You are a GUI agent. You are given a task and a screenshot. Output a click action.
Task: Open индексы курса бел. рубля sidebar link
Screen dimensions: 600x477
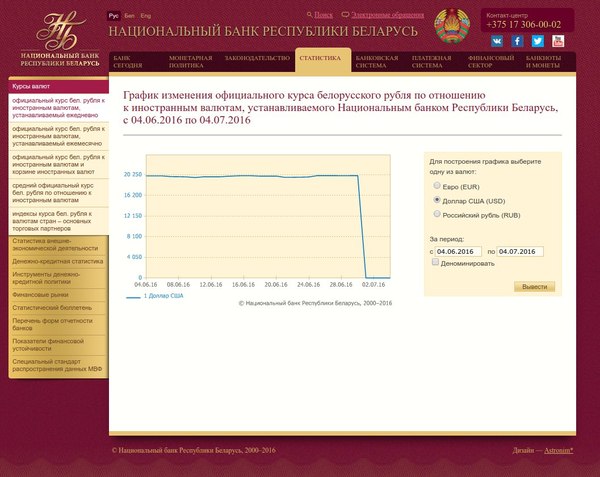click(59, 221)
